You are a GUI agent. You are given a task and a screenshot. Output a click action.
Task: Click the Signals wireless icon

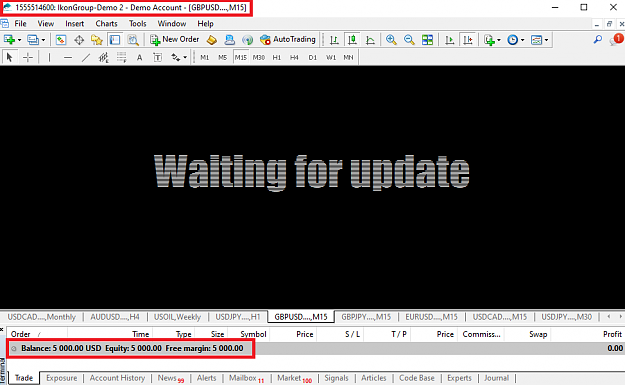pyautogui.click(x=248, y=39)
